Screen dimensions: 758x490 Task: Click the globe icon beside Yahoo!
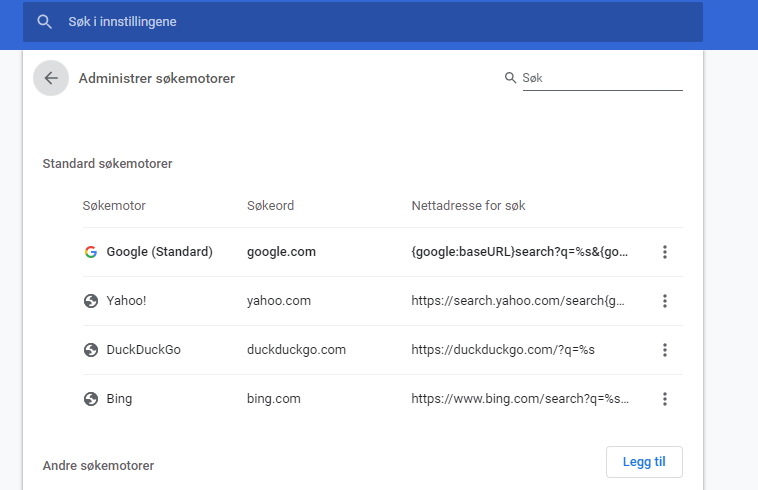tap(91, 301)
